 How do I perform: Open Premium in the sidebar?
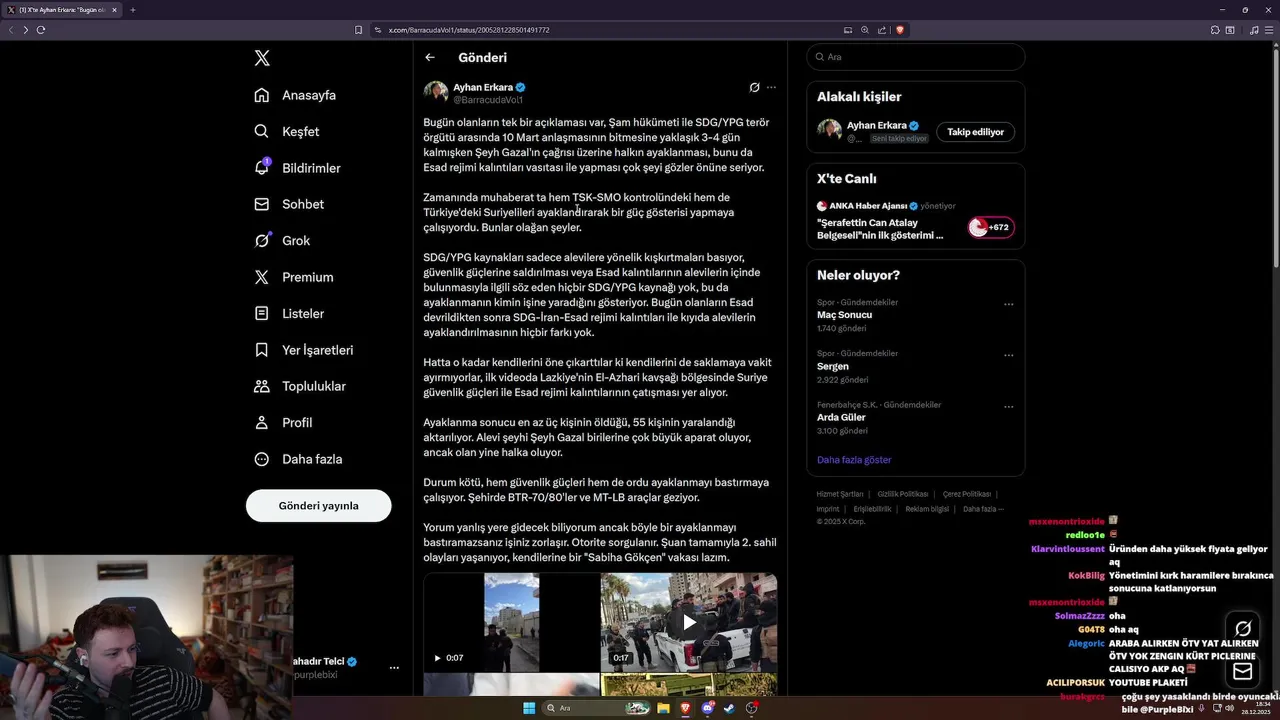click(x=293, y=277)
